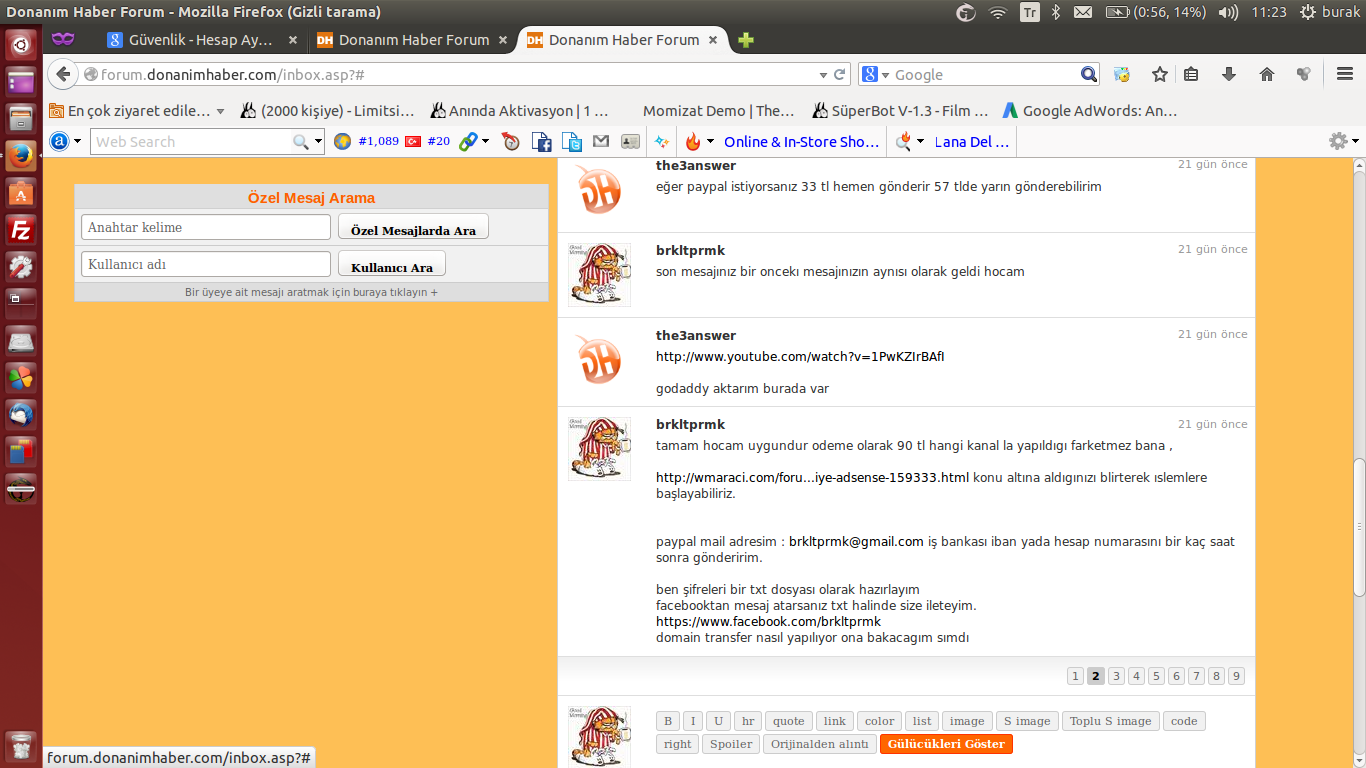Click the Facebook icon in the toolbar
This screenshot has width=1366, height=768.
pyautogui.click(x=541, y=142)
